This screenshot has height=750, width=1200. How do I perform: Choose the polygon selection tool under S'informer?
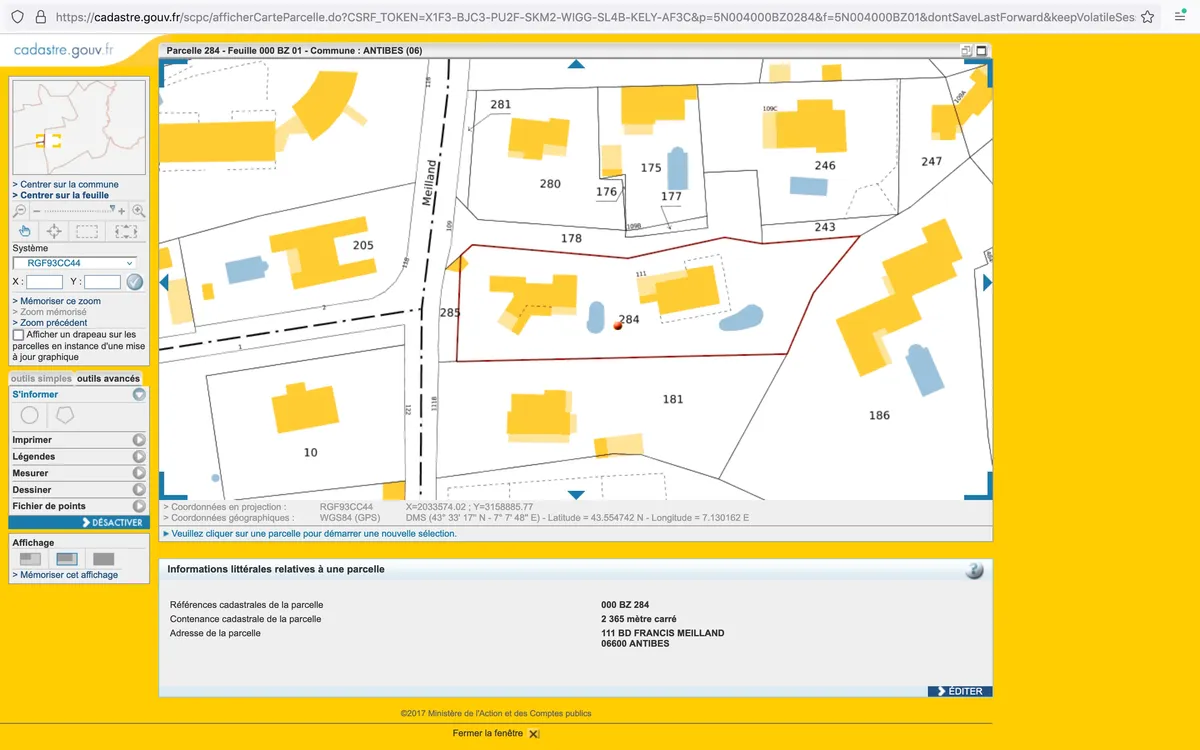tap(64, 415)
